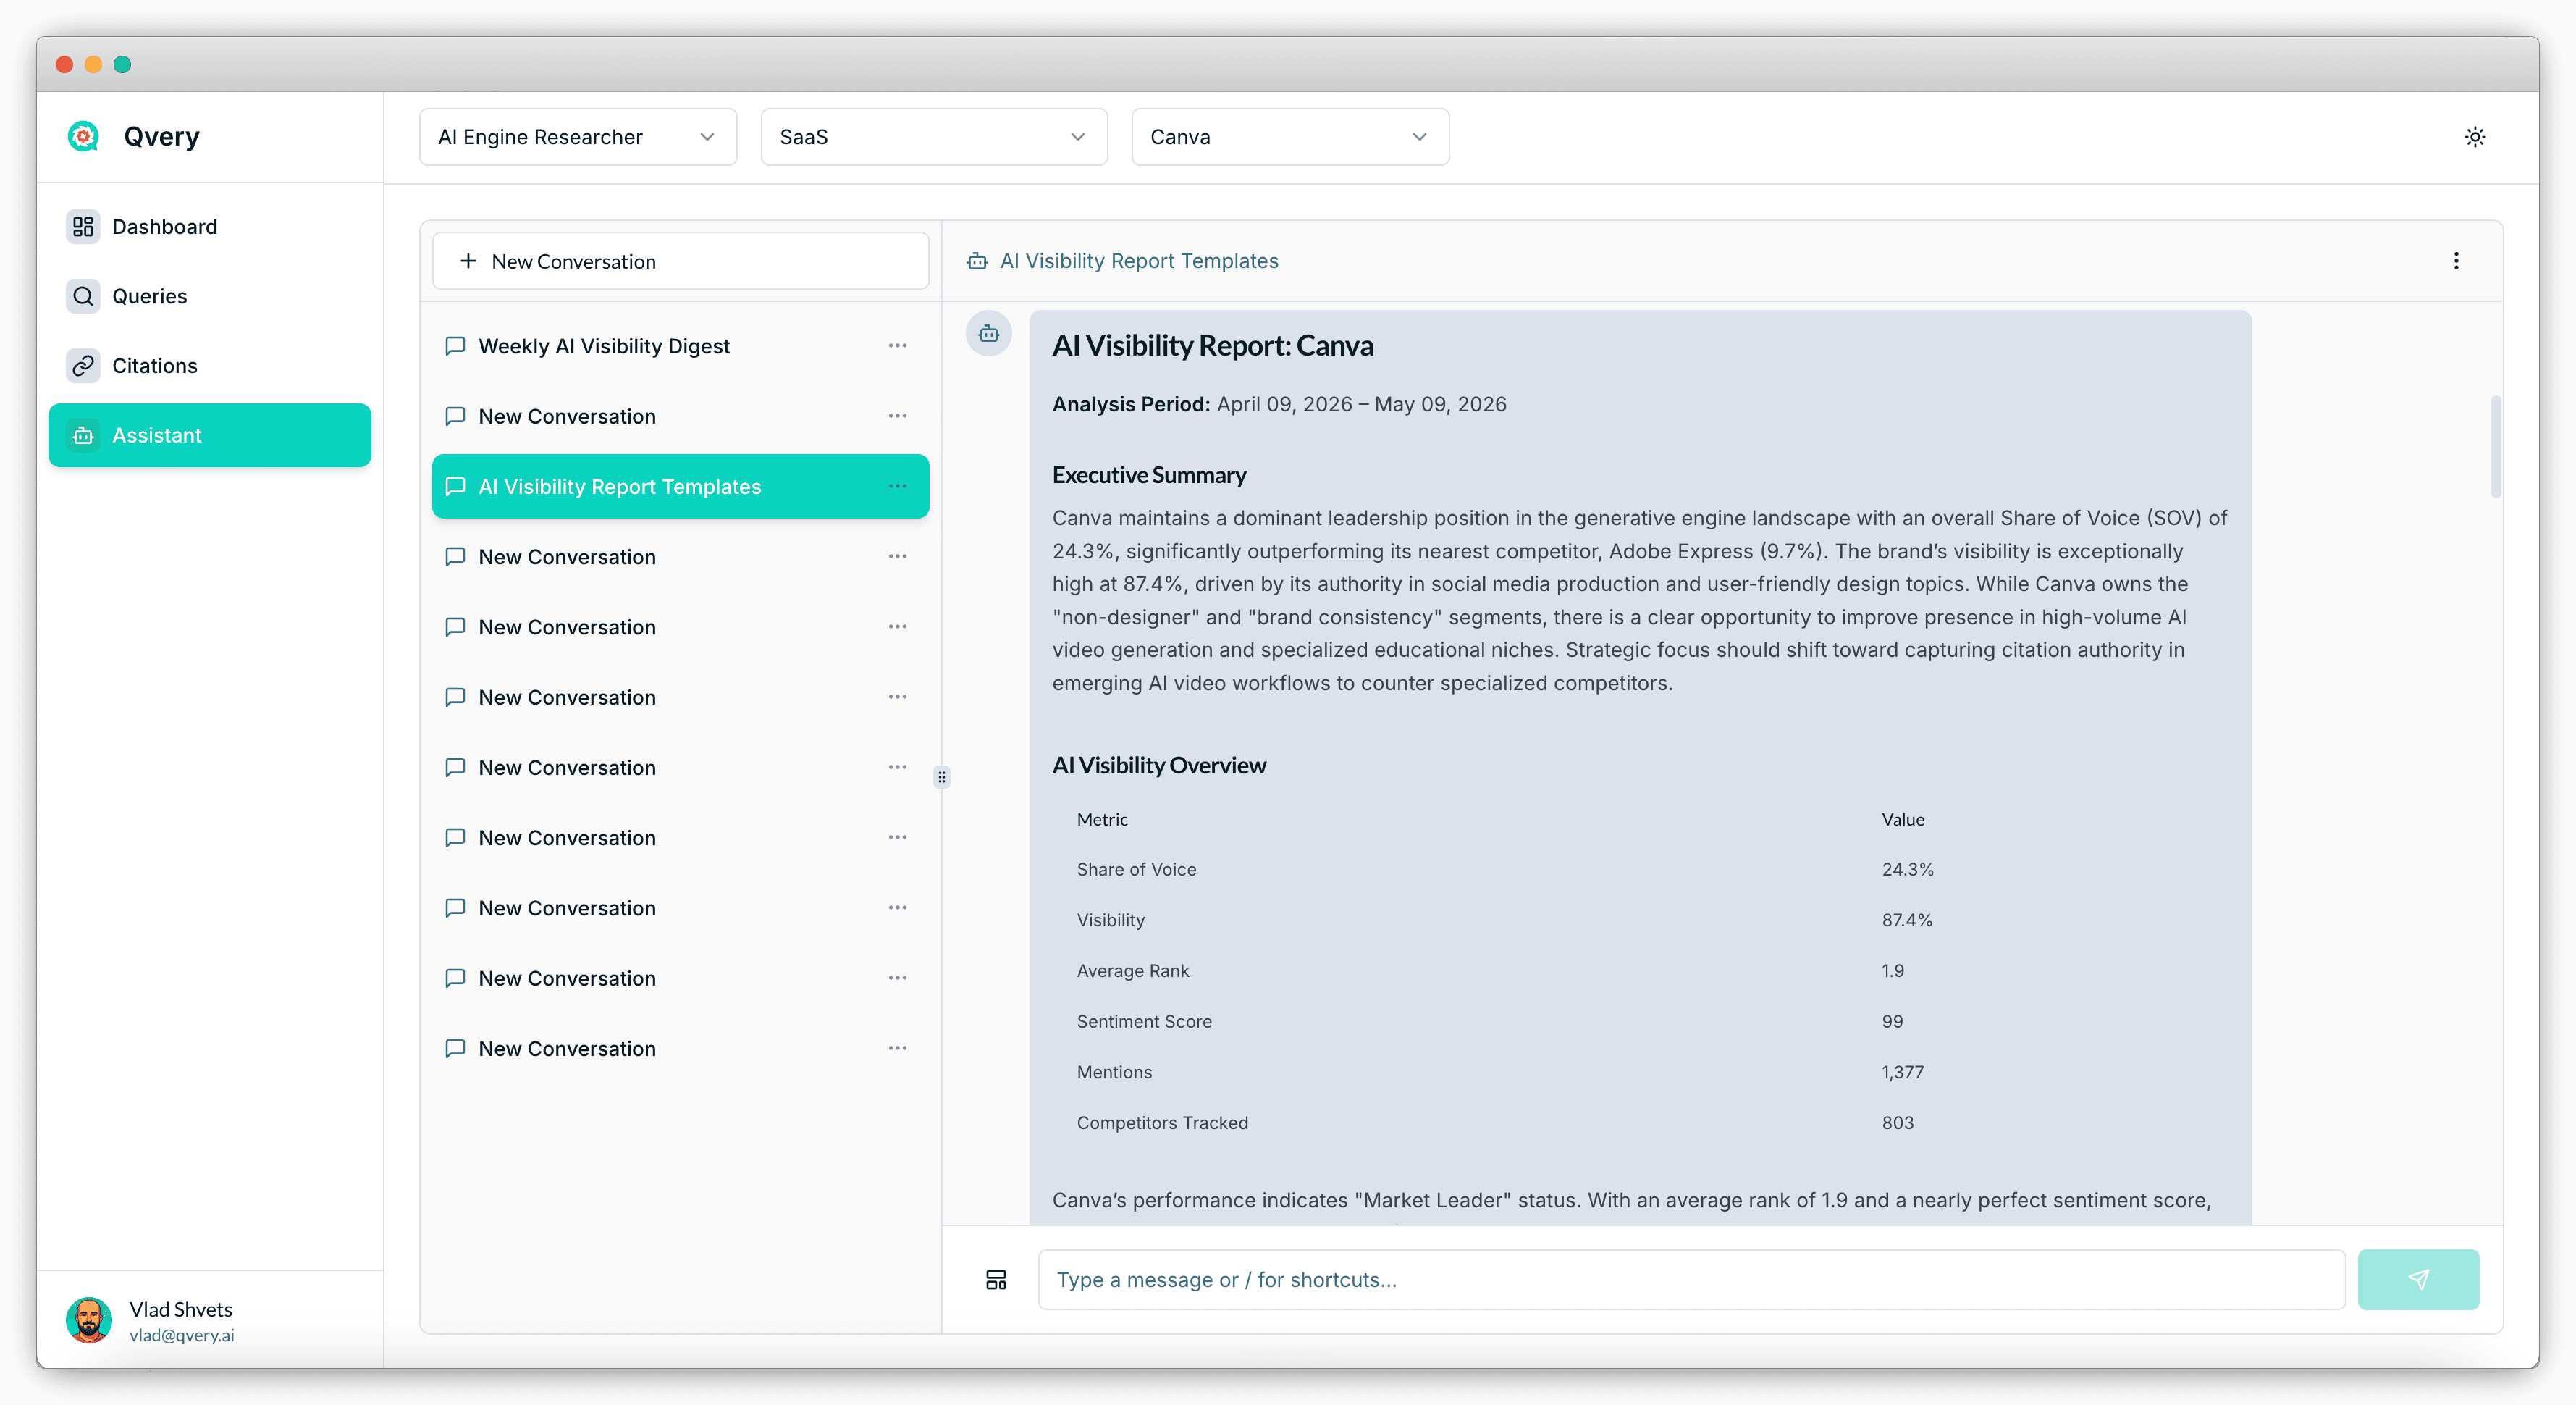Viewport: 2576px width, 1405px height.
Task: Click the macOS red close window button
Action: click(x=64, y=64)
